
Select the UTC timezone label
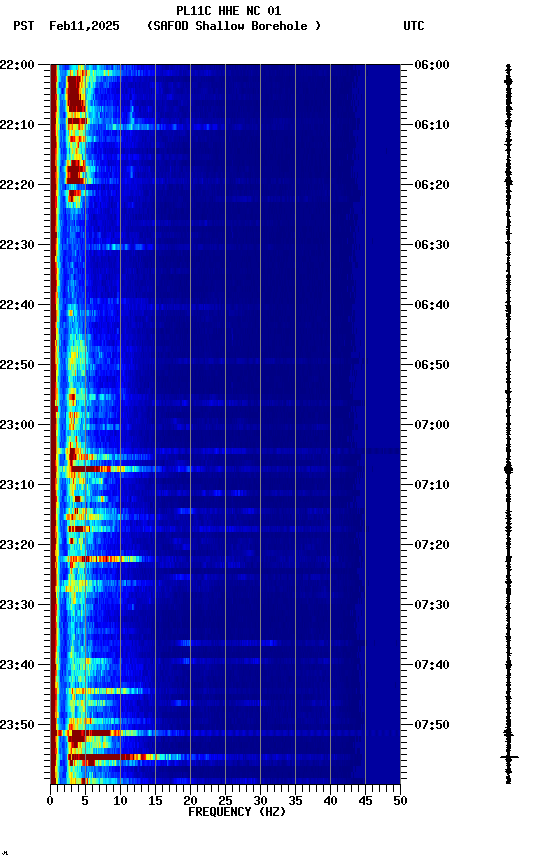click(x=414, y=26)
